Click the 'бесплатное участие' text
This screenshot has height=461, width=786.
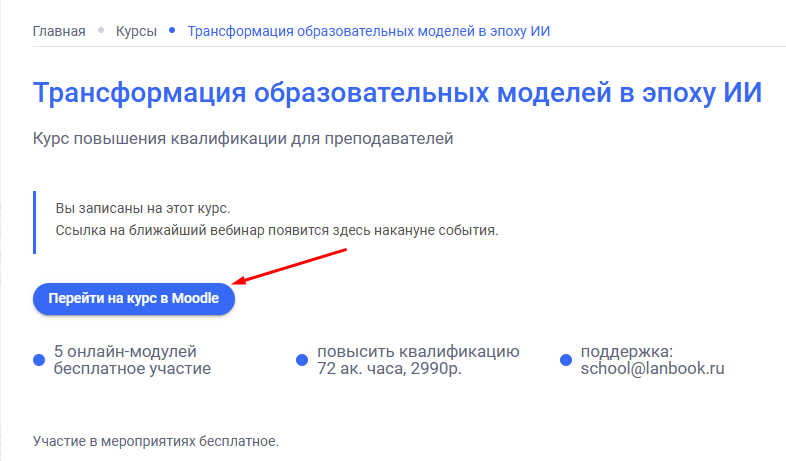(x=131, y=369)
